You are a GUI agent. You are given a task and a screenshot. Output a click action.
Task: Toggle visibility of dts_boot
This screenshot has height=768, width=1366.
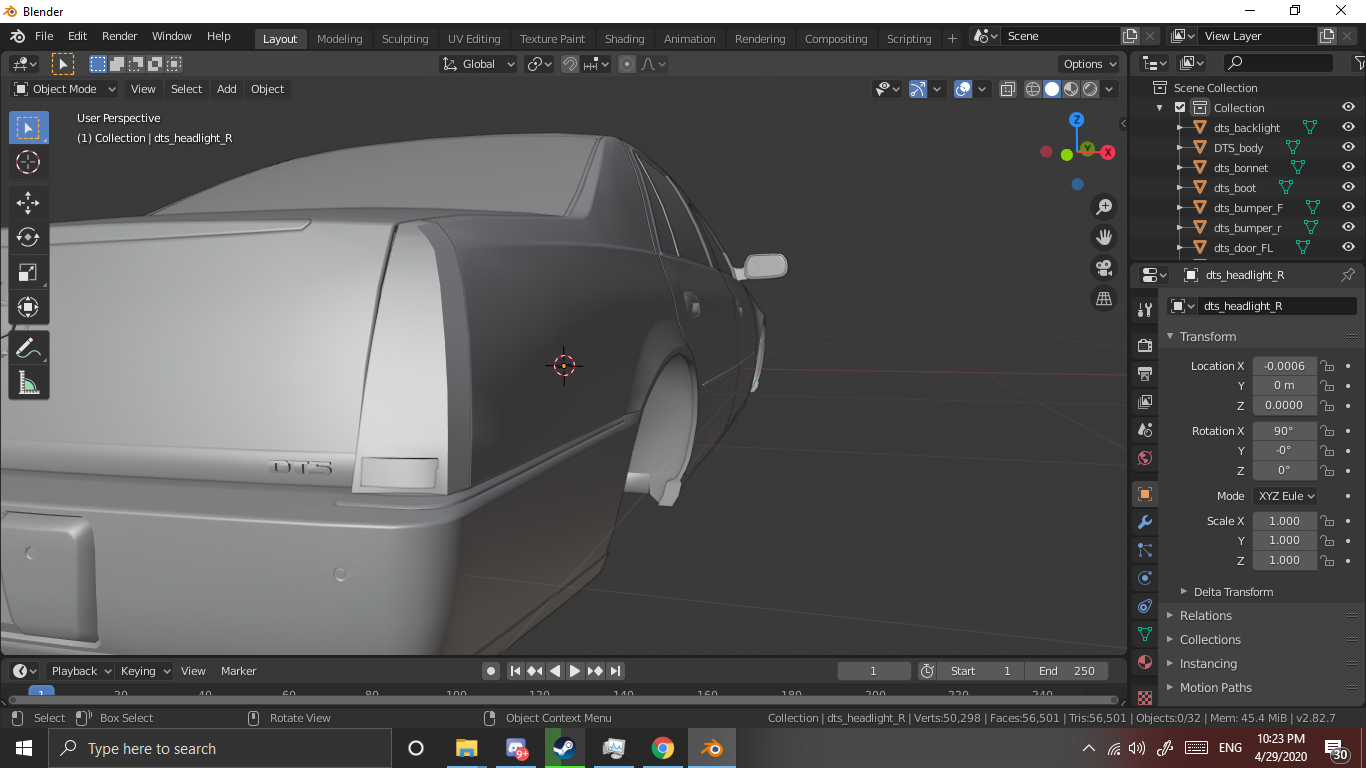pos(1348,187)
